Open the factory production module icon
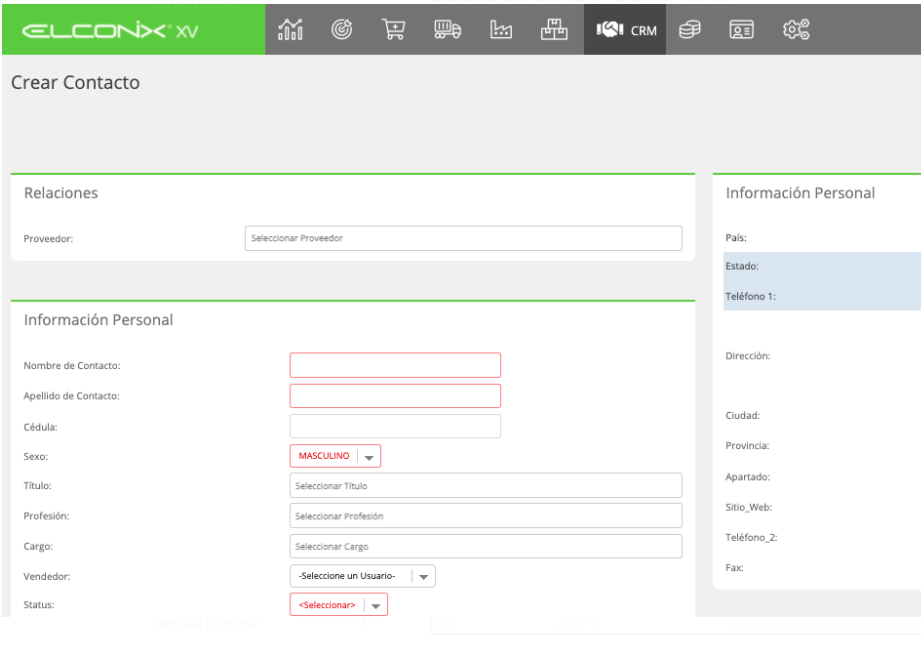This screenshot has width=921, height=646. pos(501,29)
